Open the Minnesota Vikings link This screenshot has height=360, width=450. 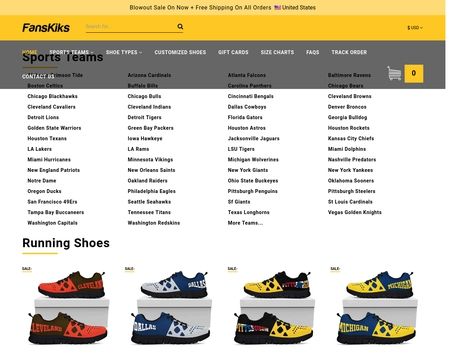(150, 160)
